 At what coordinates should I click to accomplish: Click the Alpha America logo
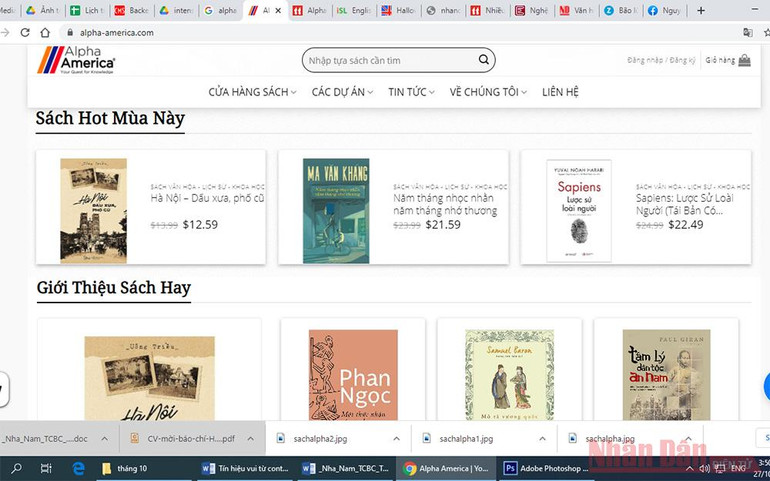(x=77, y=60)
